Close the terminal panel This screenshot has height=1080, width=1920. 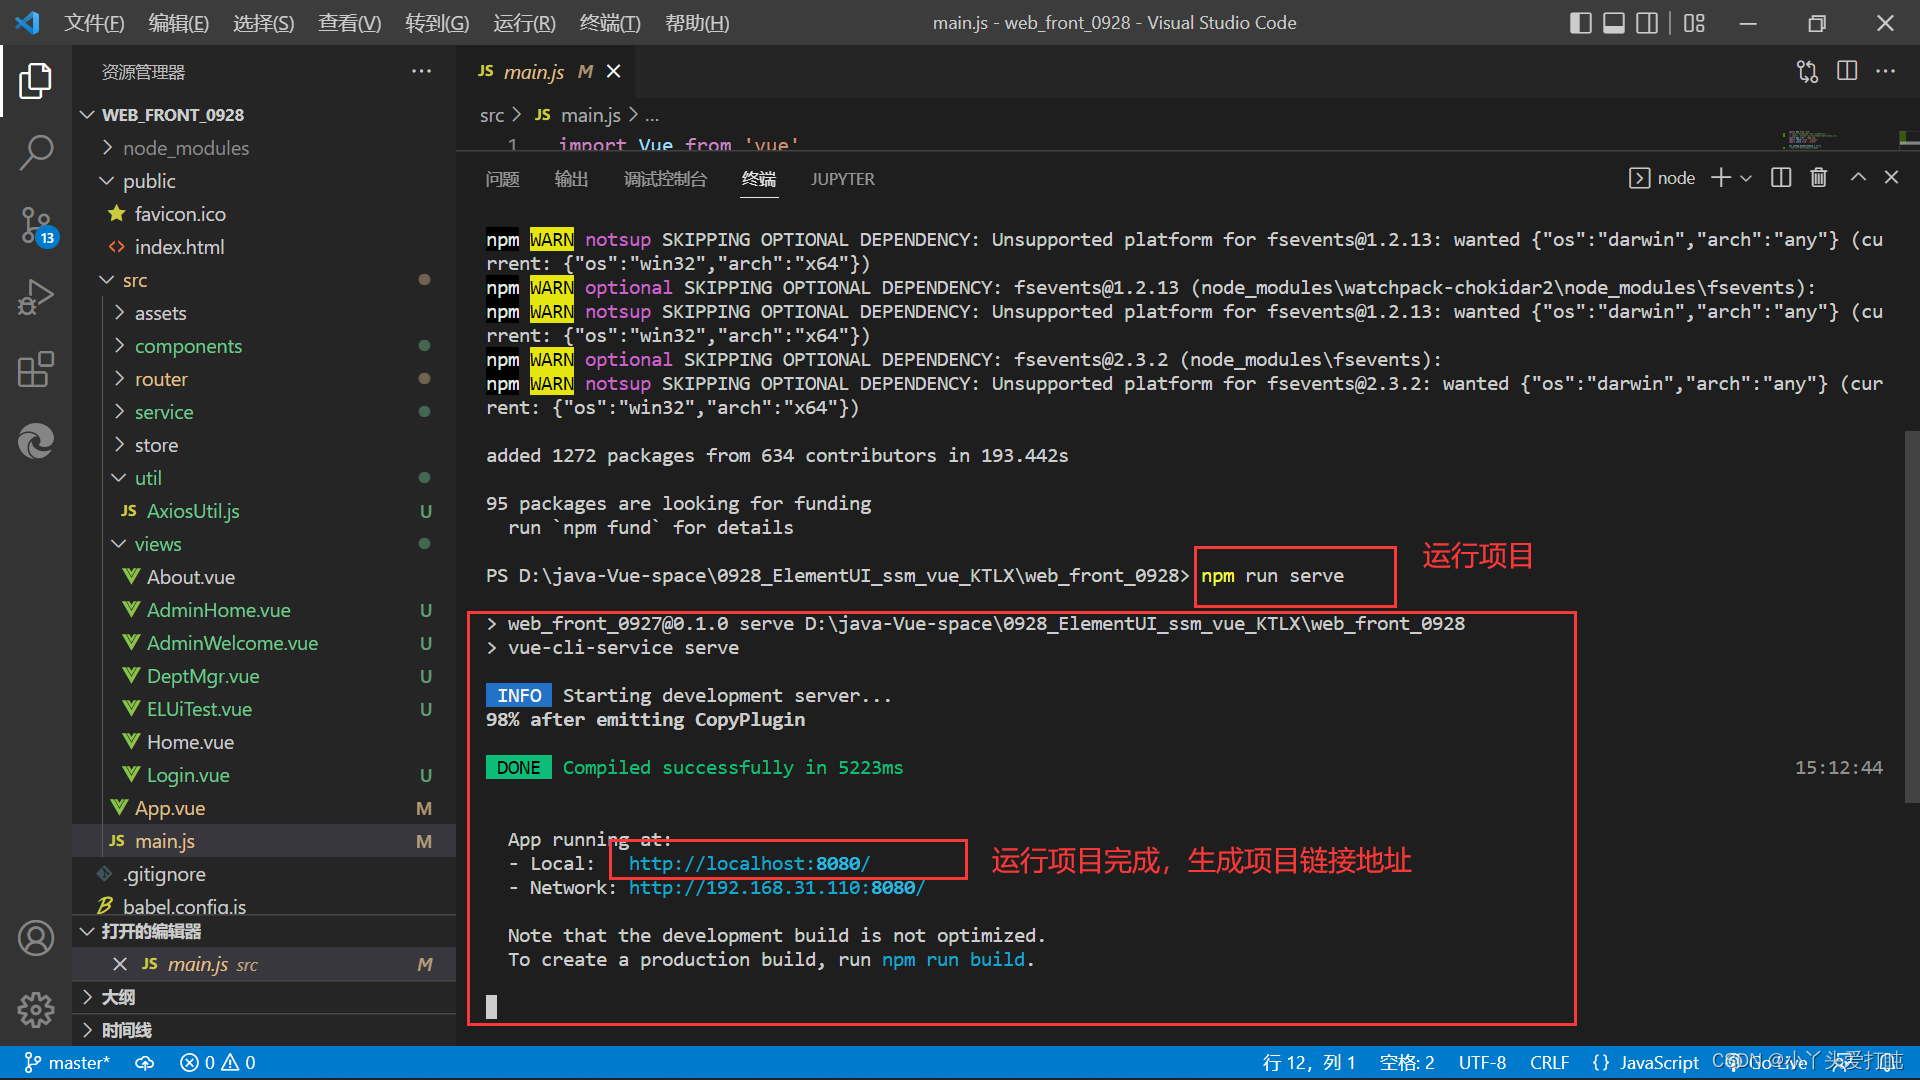(1891, 178)
